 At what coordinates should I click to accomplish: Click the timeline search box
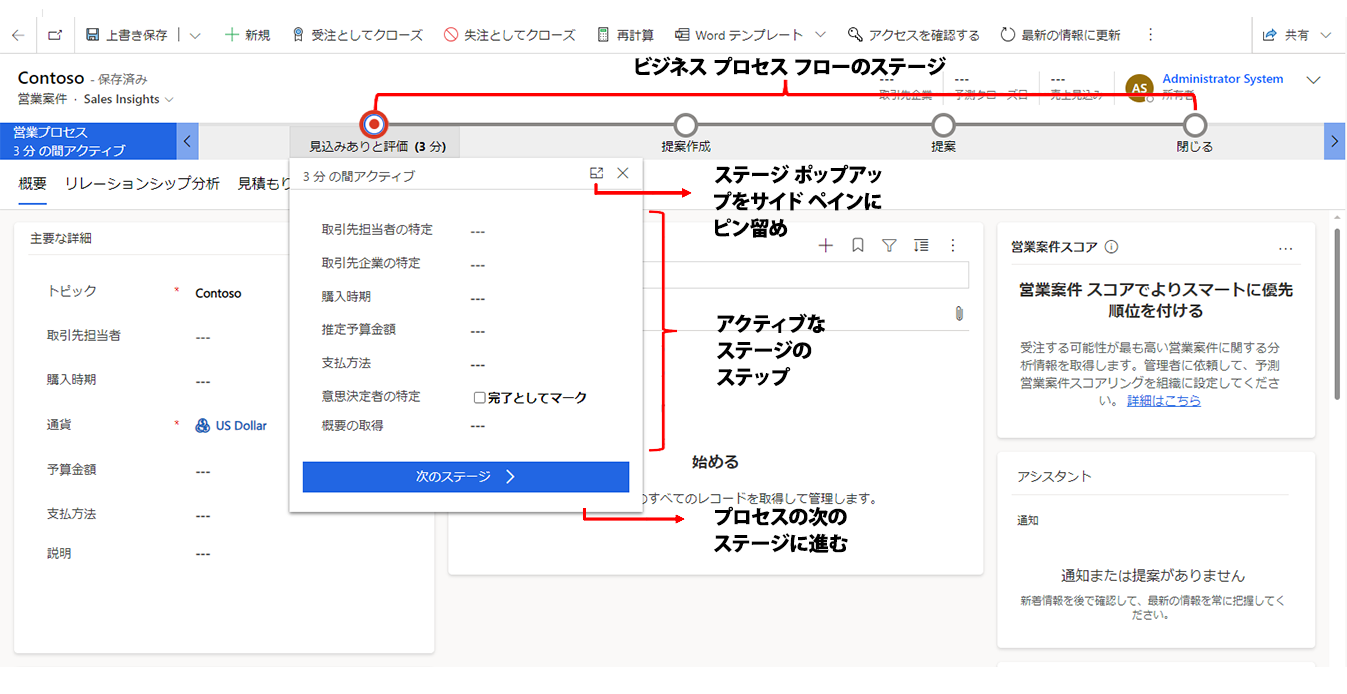(x=806, y=274)
